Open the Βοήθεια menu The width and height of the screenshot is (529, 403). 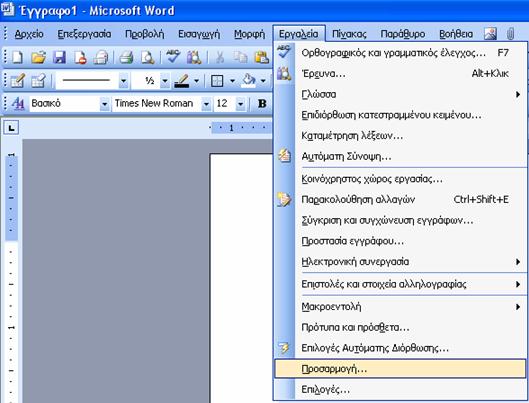[x=456, y=34]
